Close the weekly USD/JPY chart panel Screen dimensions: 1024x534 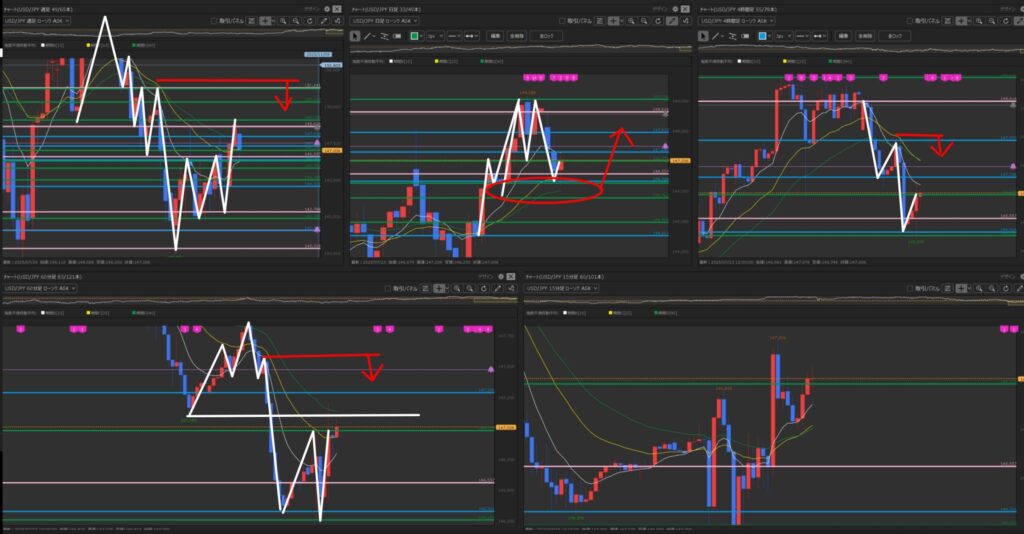click(337, 9)
